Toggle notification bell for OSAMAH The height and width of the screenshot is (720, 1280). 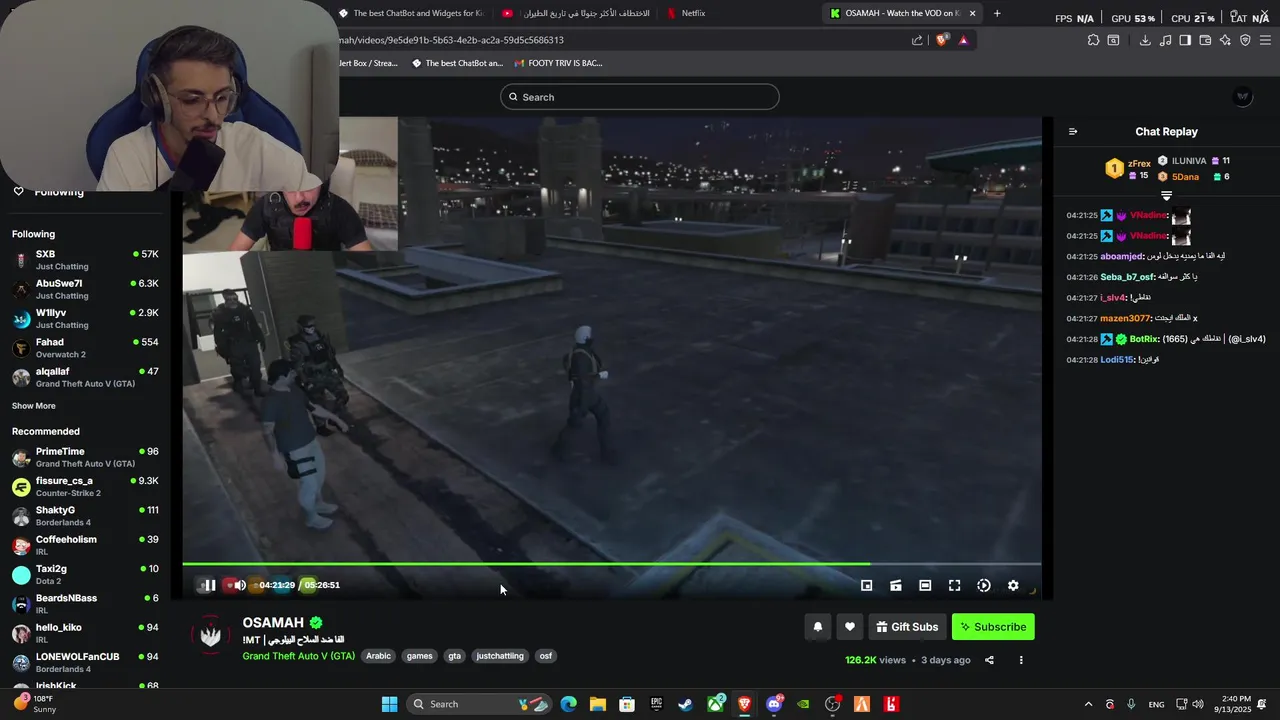(x=817, y=627)
